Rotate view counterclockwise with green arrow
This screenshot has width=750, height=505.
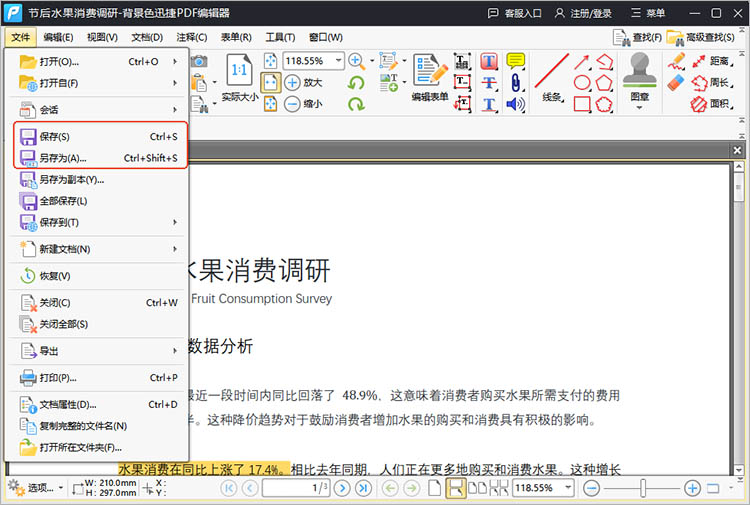[356, 83]
